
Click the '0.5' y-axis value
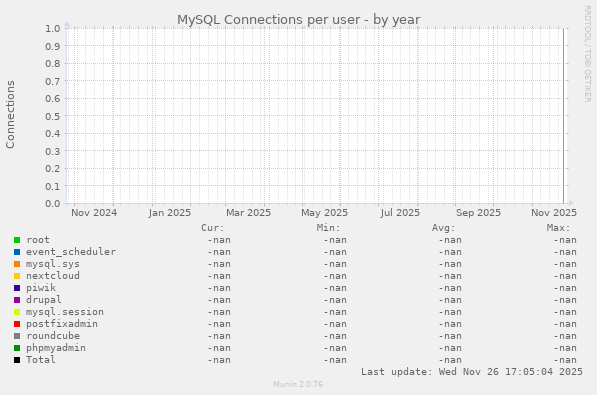click(53, 116)
